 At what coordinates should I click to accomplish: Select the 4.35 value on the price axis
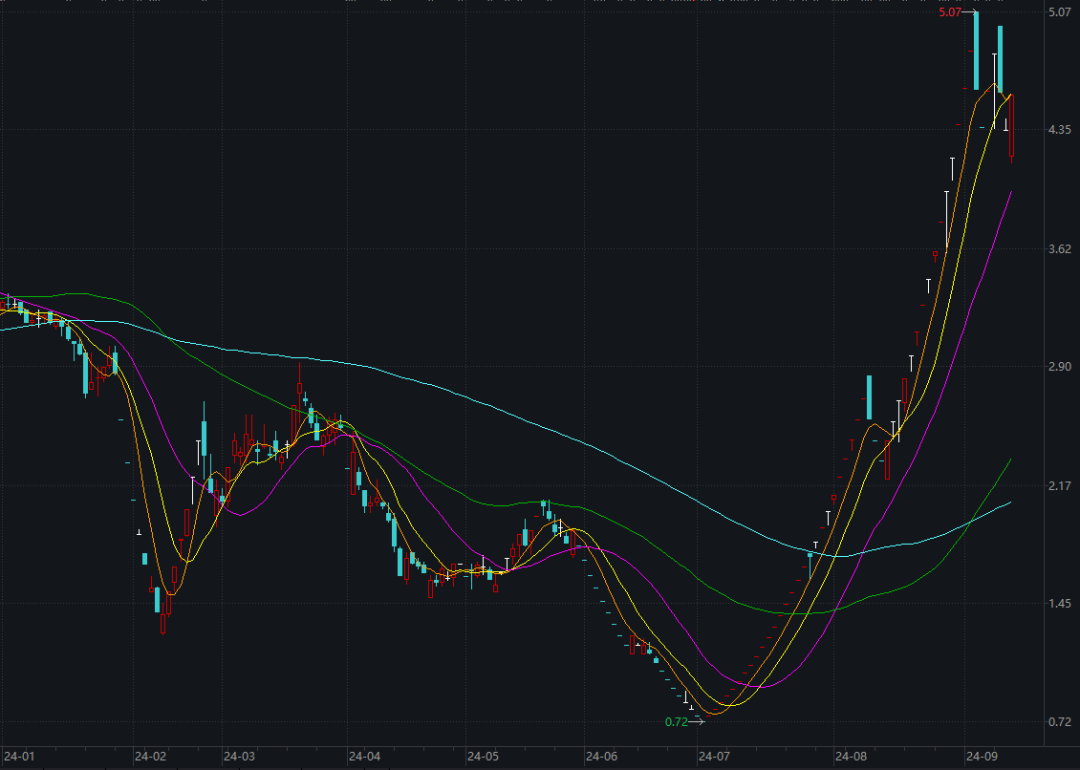click(x=1059, y=129)
